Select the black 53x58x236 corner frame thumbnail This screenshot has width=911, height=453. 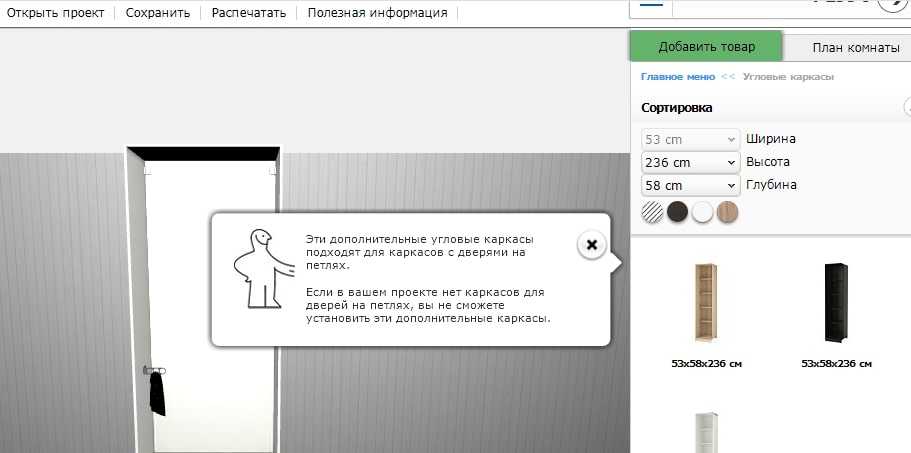click(x=836, y=305)
